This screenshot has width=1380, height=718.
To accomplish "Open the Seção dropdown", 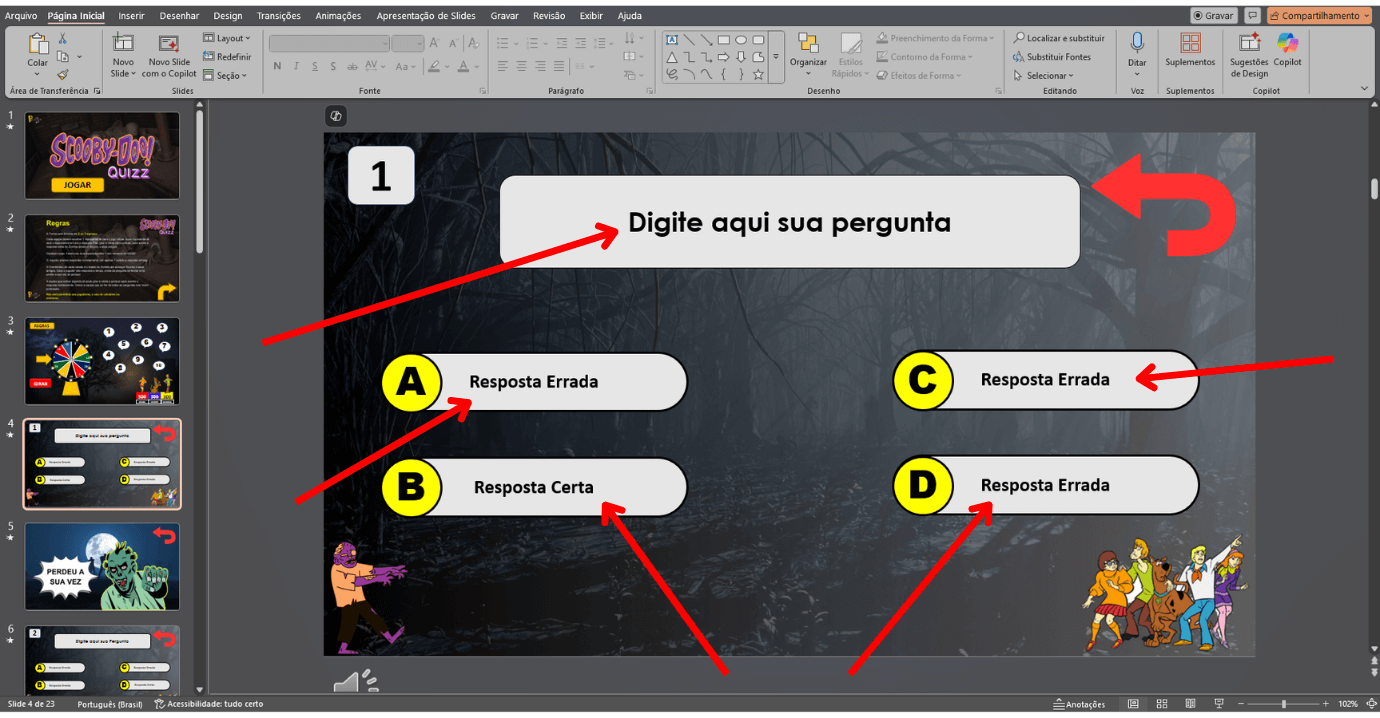I will tap(225, 75).
